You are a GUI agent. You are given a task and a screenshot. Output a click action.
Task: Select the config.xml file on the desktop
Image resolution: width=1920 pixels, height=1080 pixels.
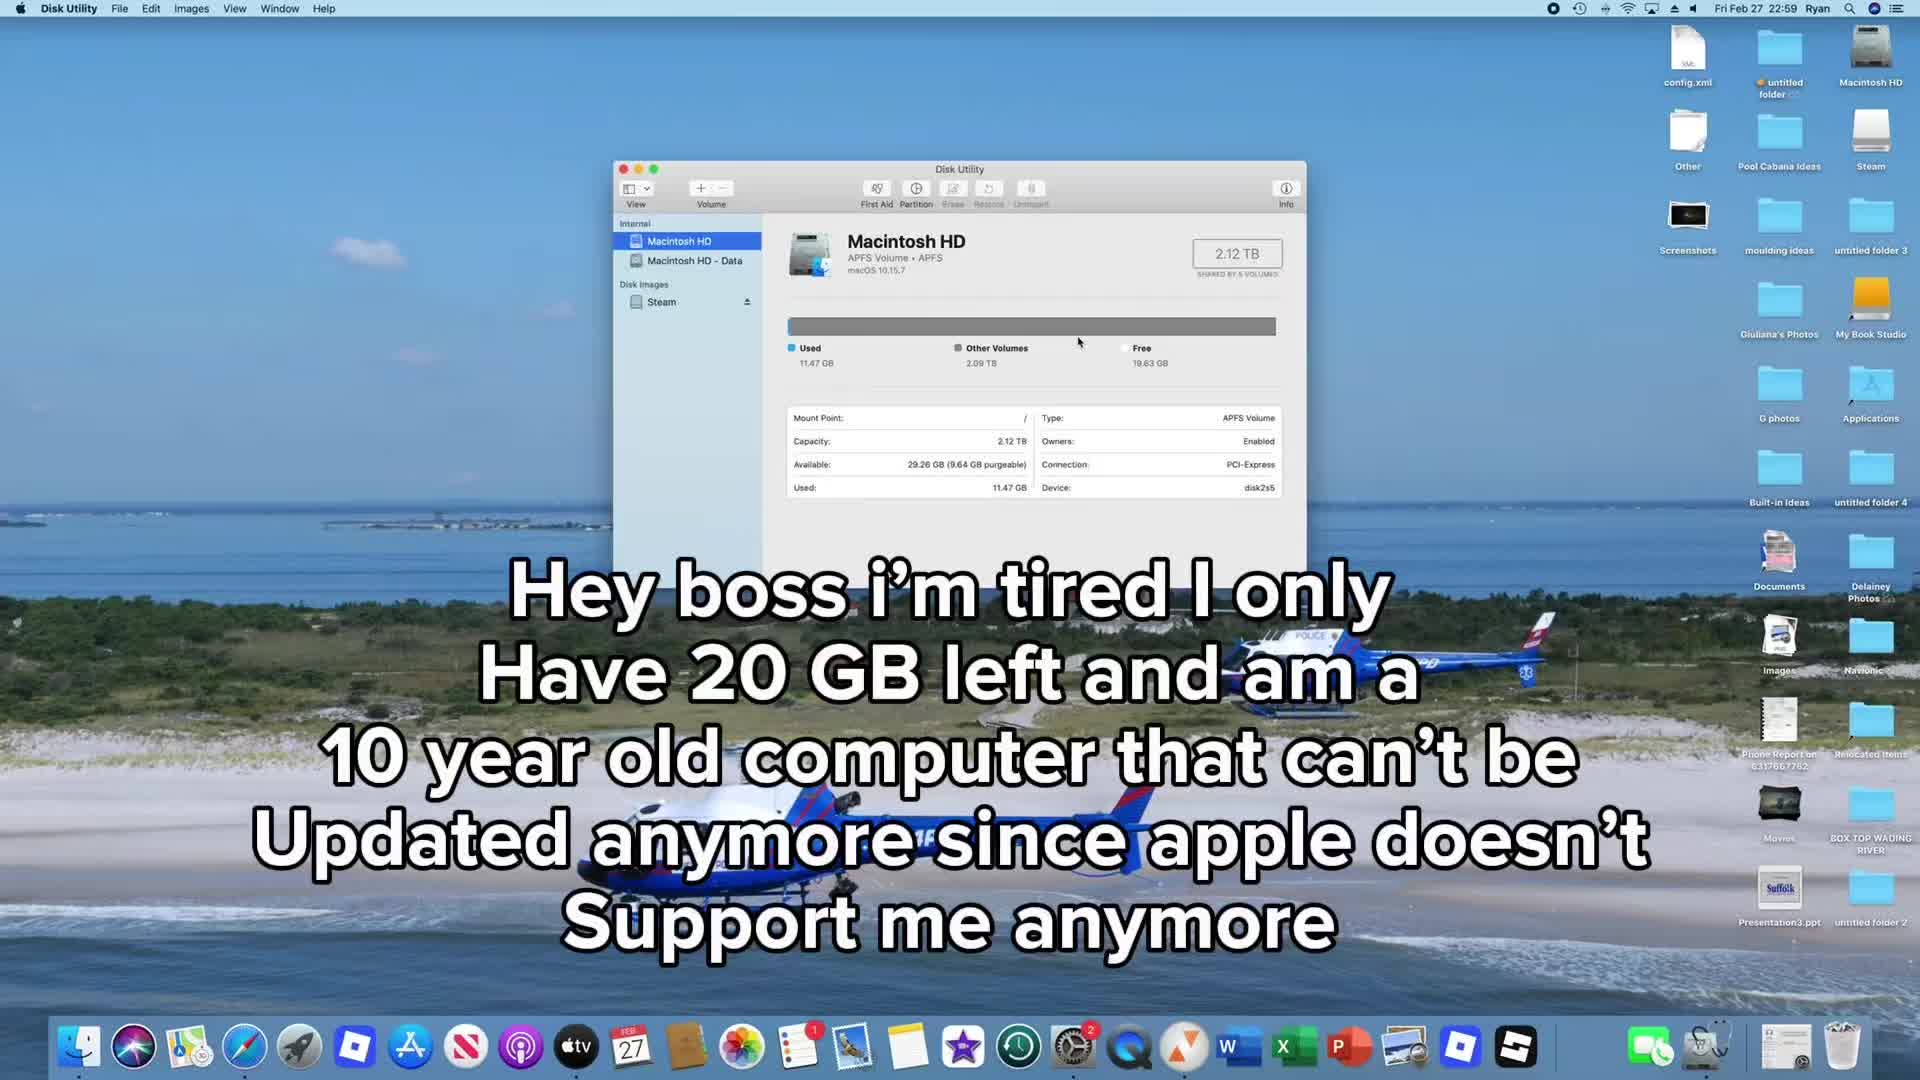click(1688, 49)
